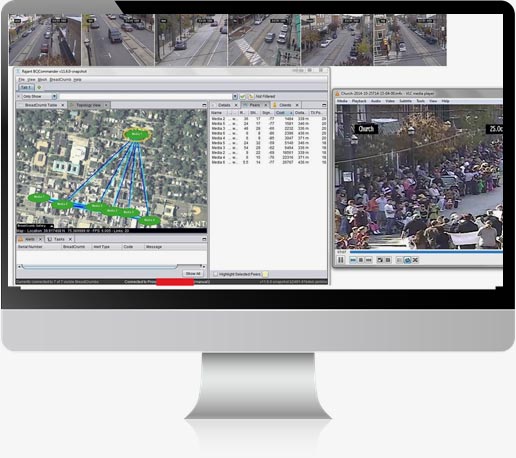Open VLC Audio menu
This screenshot has width=516, height=458.
click(x=376, y=101)
